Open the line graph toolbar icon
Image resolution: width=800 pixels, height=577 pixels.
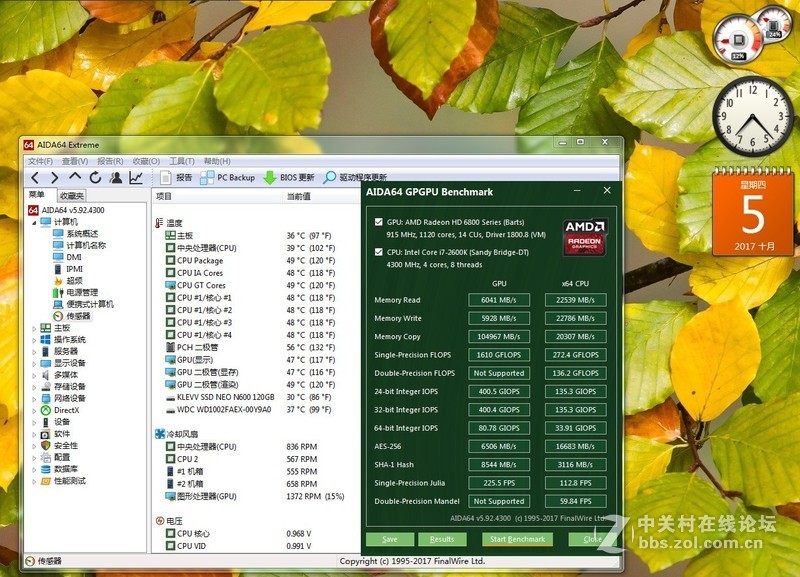[136, 178]
